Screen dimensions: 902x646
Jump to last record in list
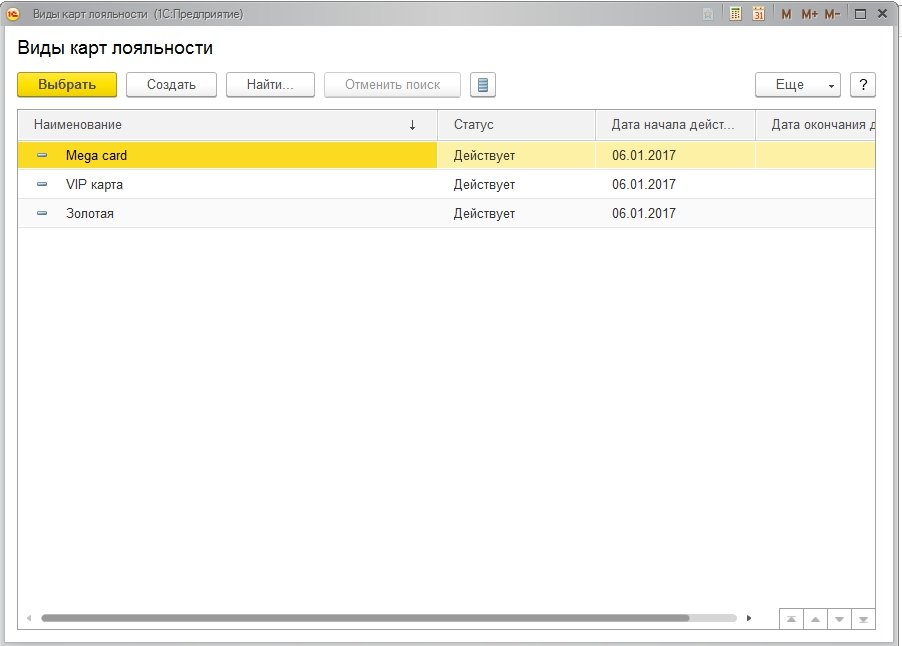pyautogui.click(x=863, y=619)
